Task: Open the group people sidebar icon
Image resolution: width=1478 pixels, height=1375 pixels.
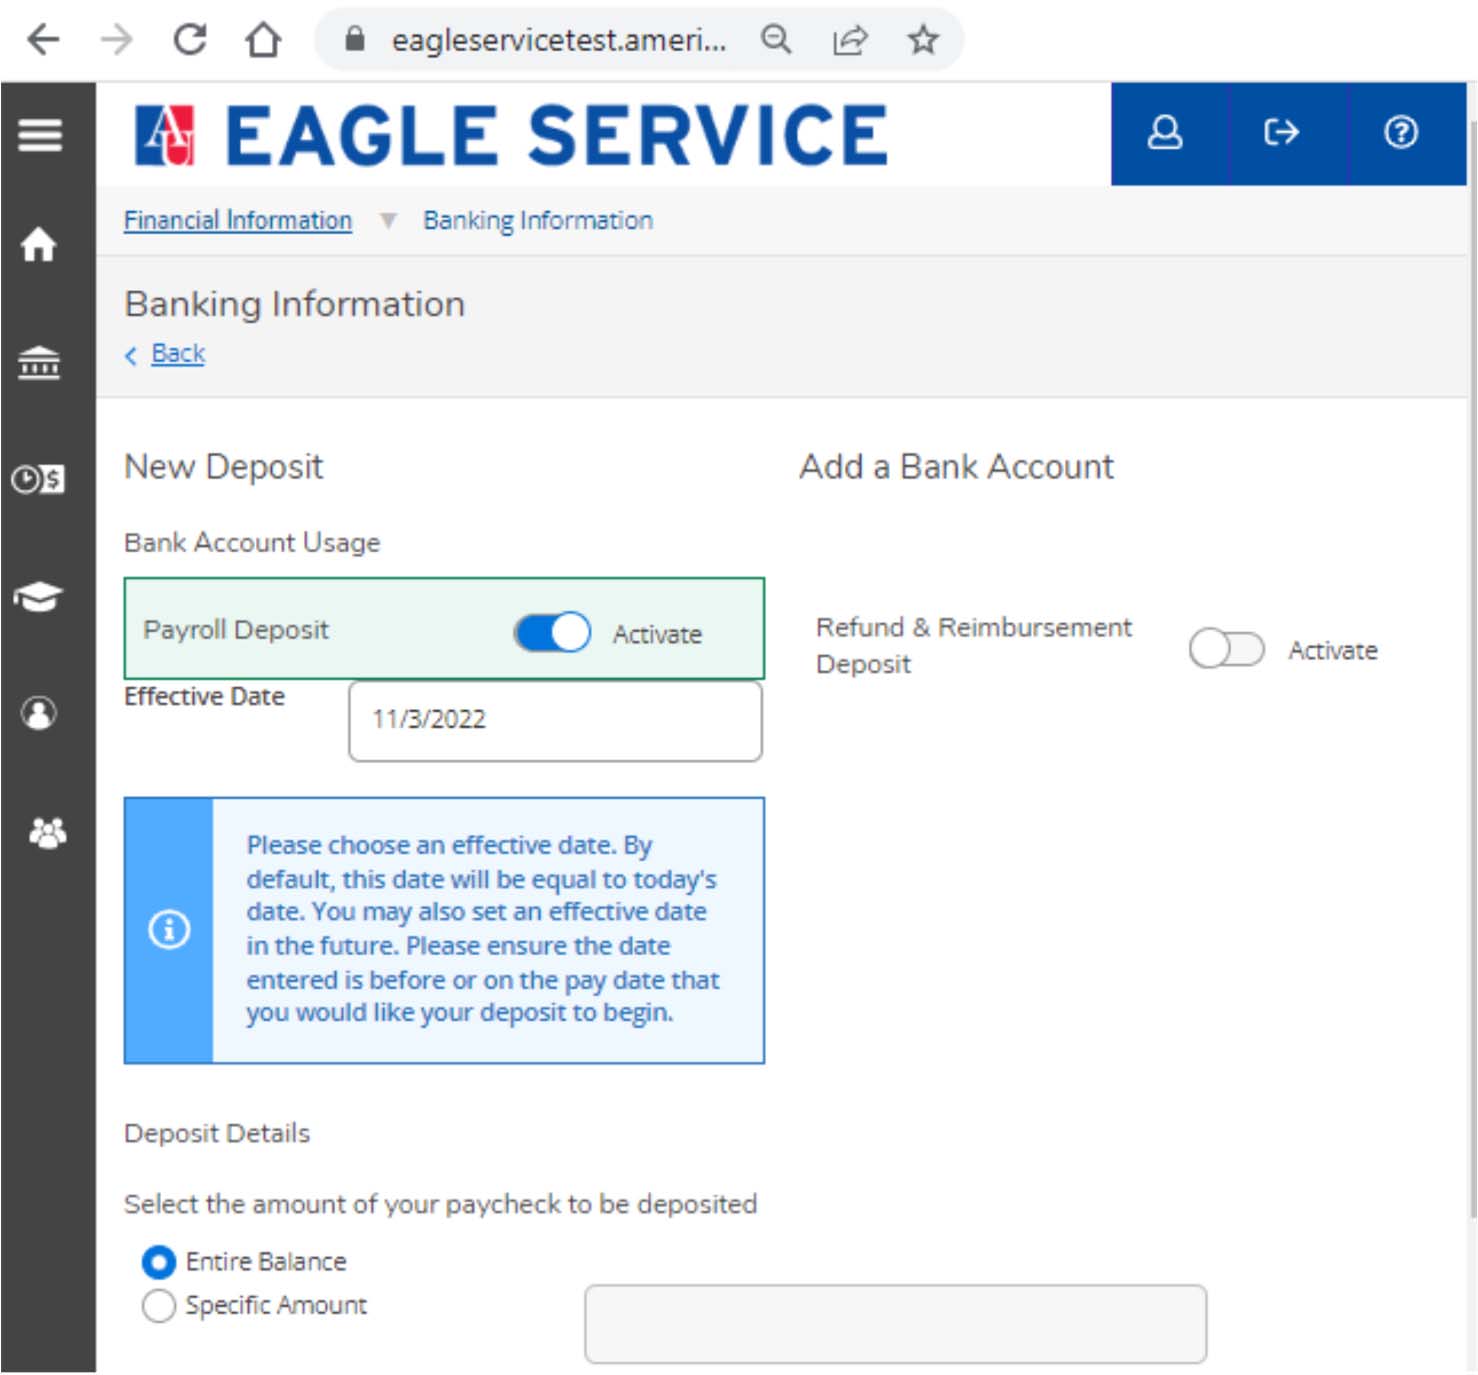Action: [x=46, y=832]
